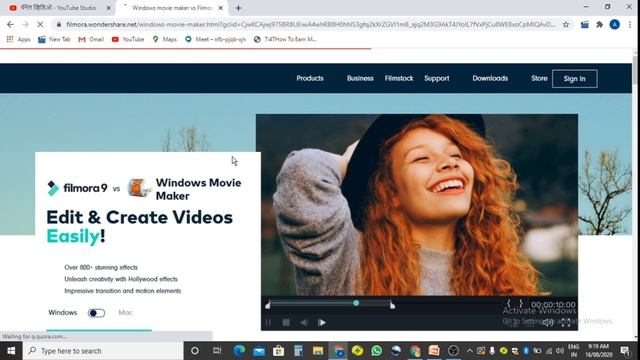Click the taskbar search box
Screen dimensions: 640x360
click(x=103, y=351)
